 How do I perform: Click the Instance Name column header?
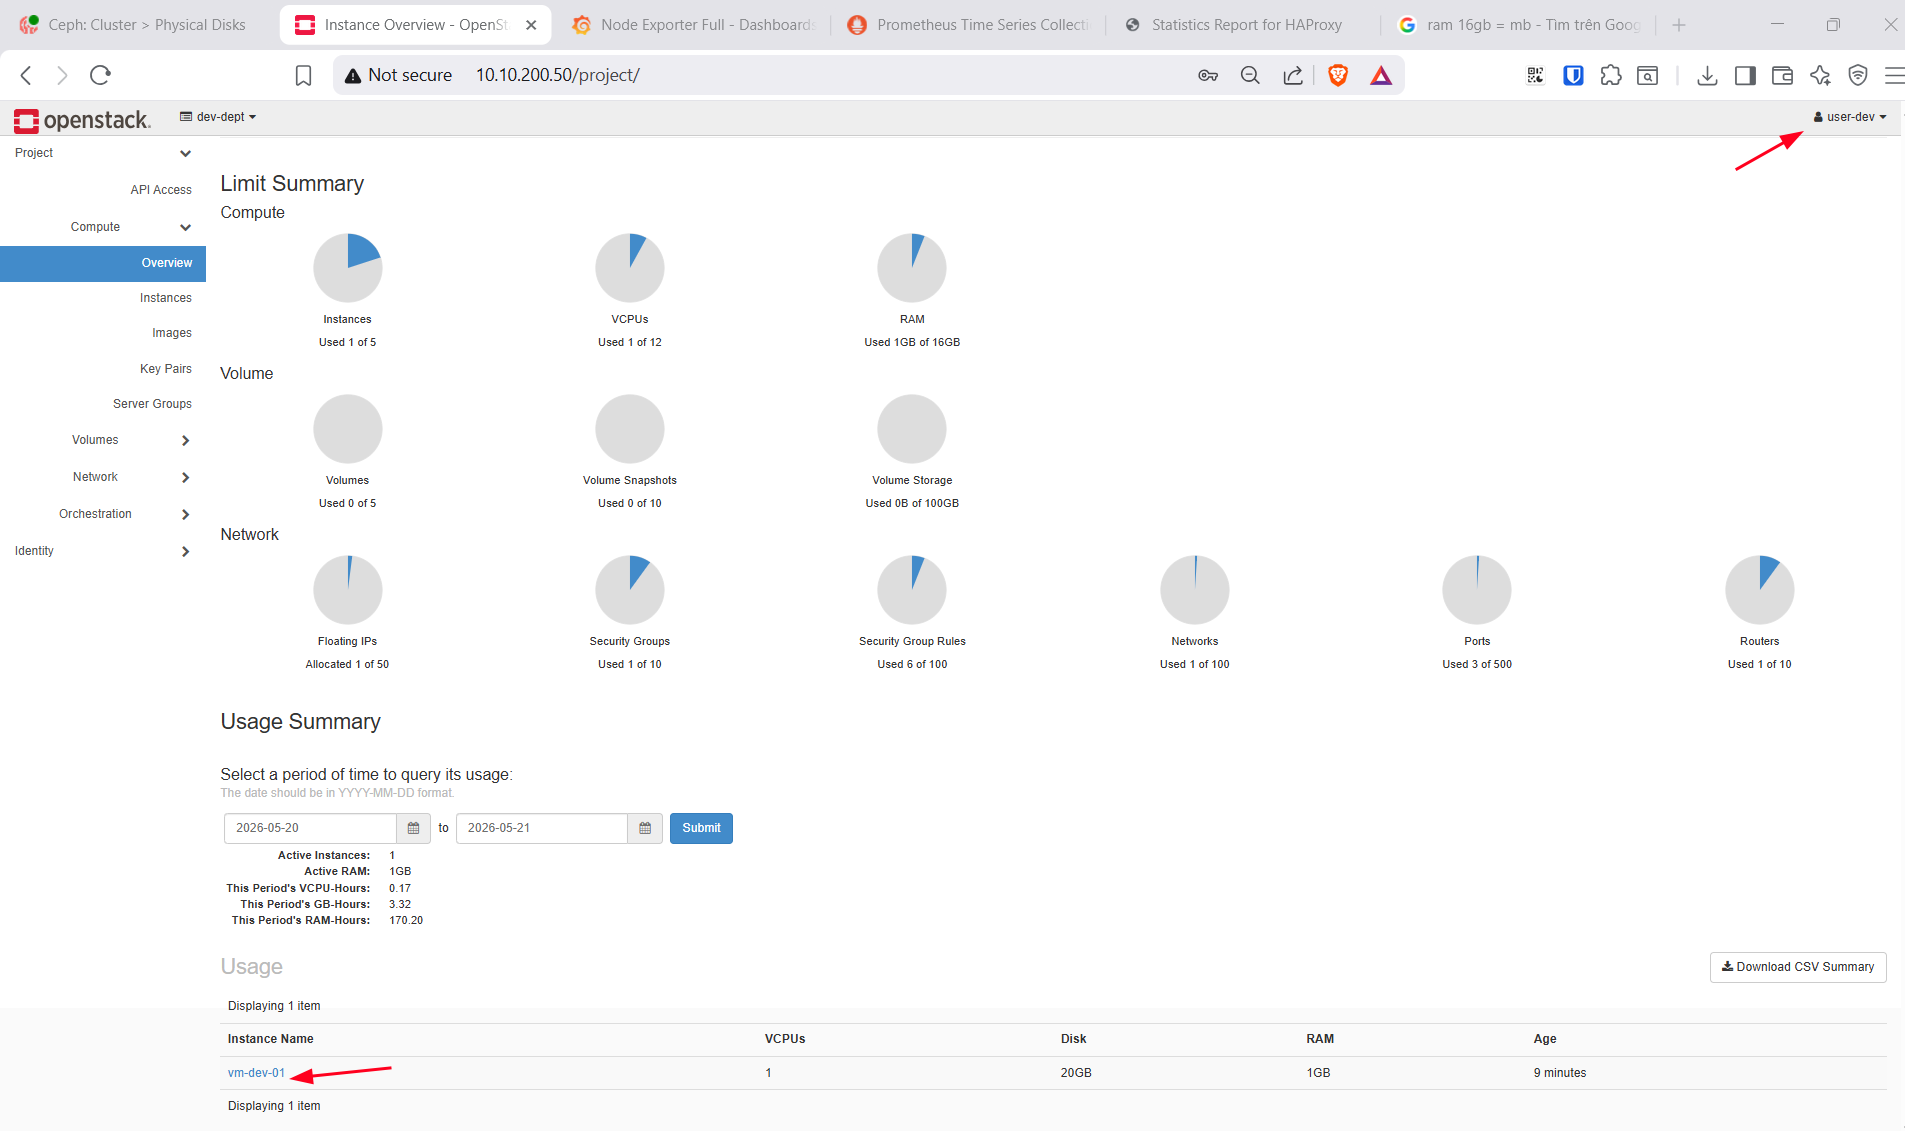tap(270, 1039)
